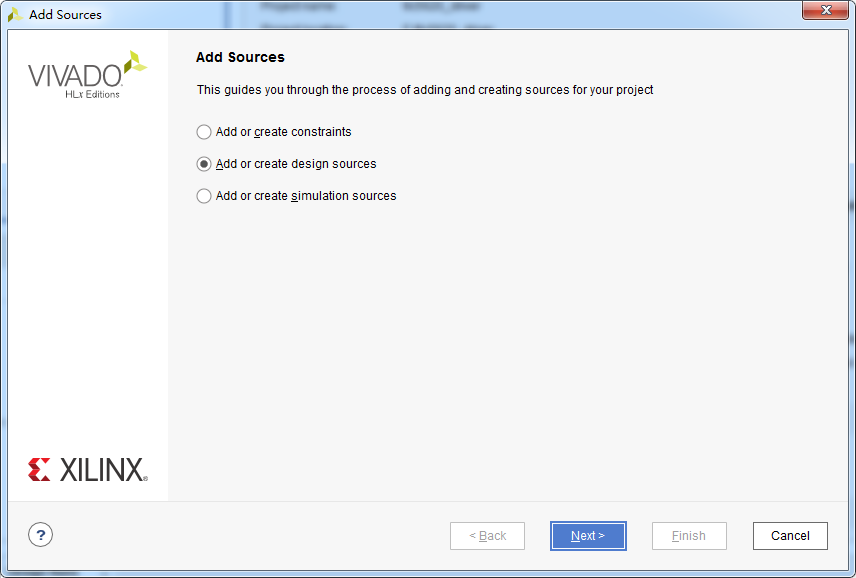The width and height of the screenshot is (856, 578).
Task: Cancel the Add Sources wizard
Action: (x=790, y=536)
